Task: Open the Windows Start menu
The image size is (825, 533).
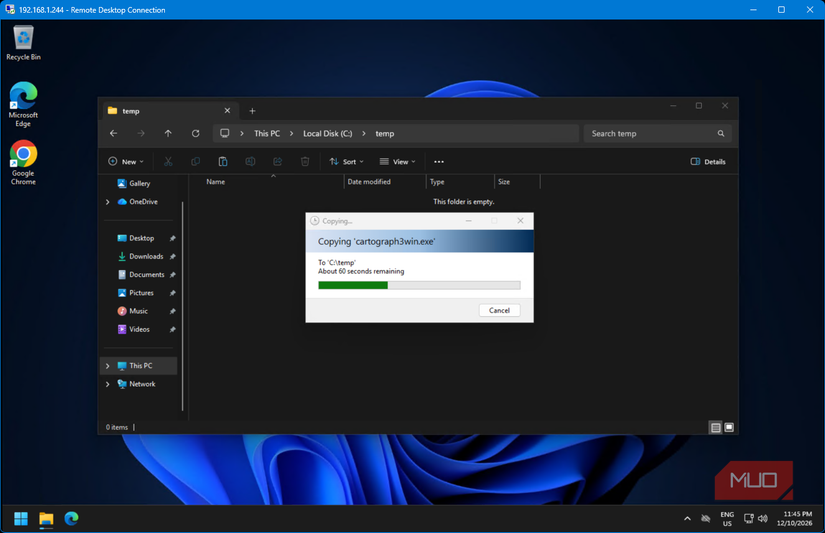Action: point(21,518)
